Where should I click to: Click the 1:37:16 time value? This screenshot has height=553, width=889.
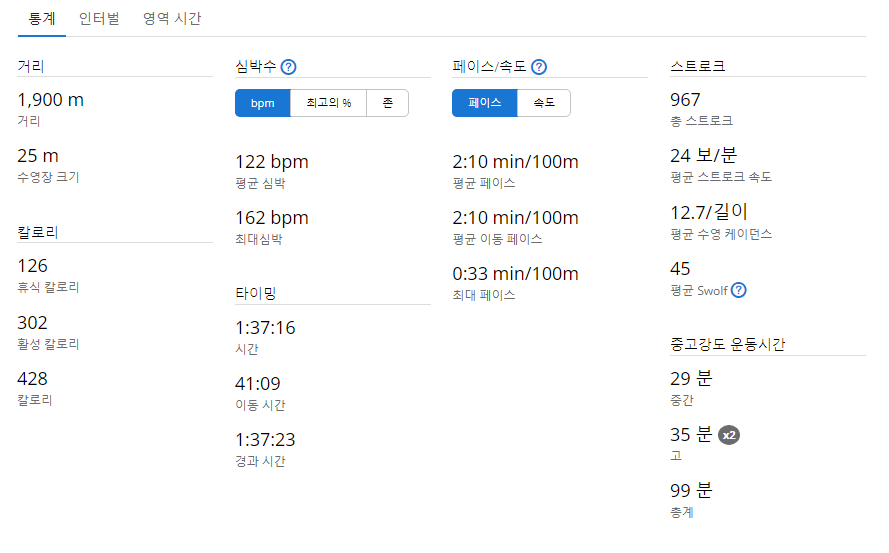(x=265, y=328)
